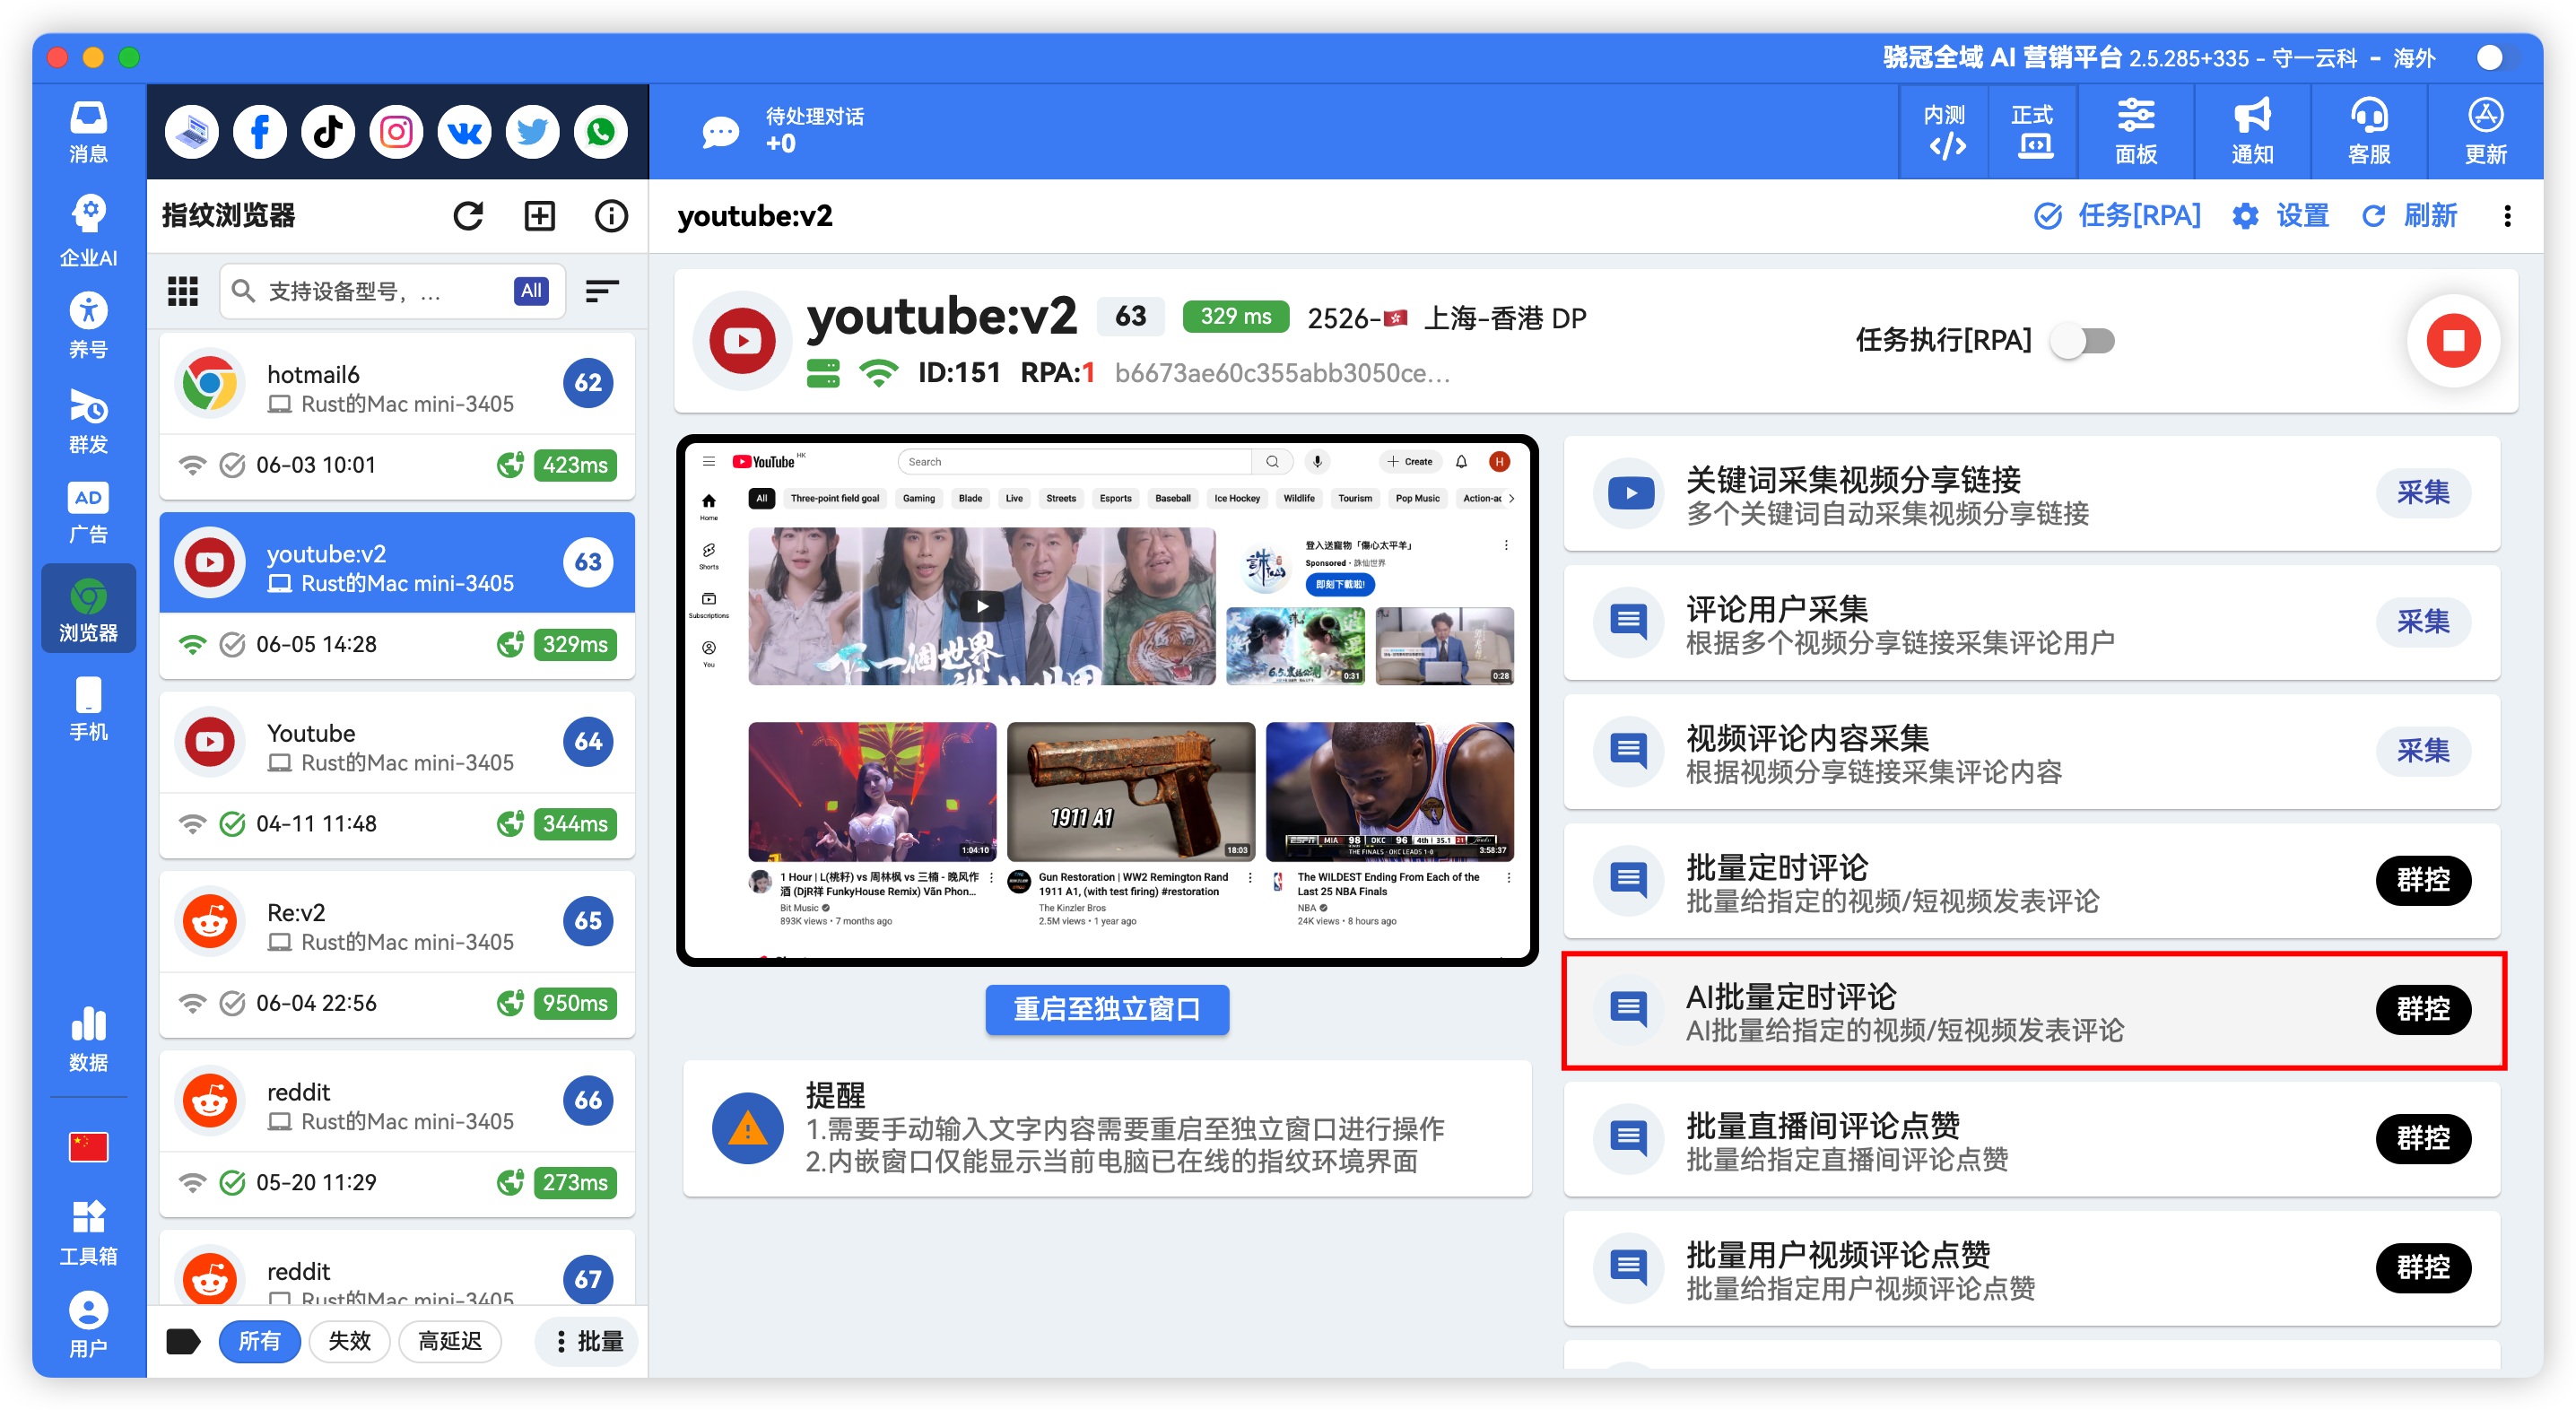
Task: Open the 面板 panel icon
Action: coord(2136,131)
